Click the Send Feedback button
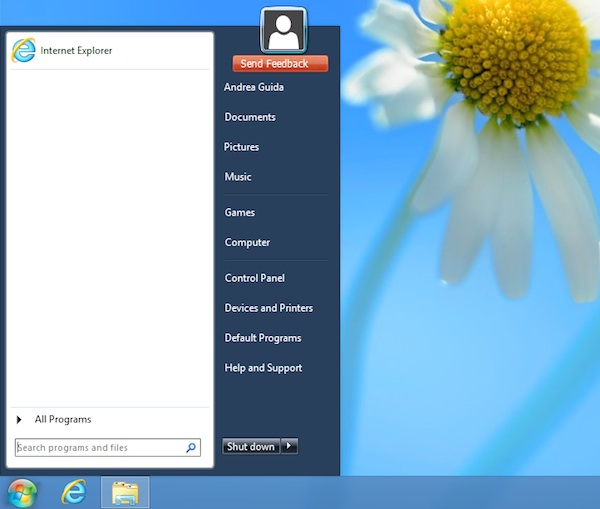Image resolution: width=600 pixels, height=509 pixels. click(280, 64)
